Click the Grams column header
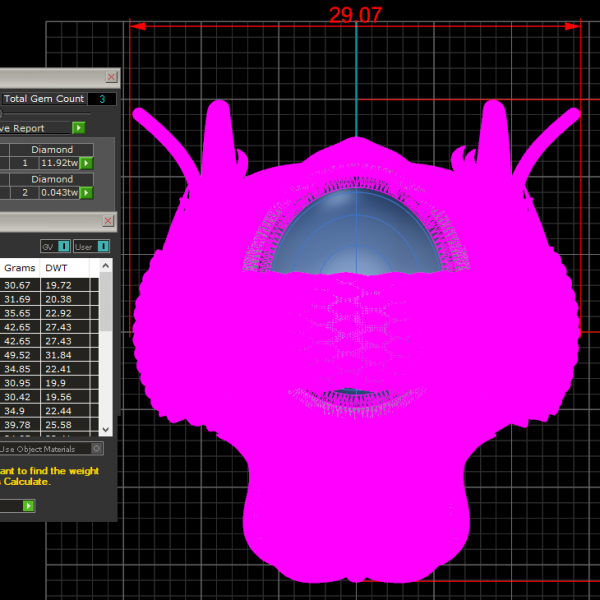 [x=20, y=268]
